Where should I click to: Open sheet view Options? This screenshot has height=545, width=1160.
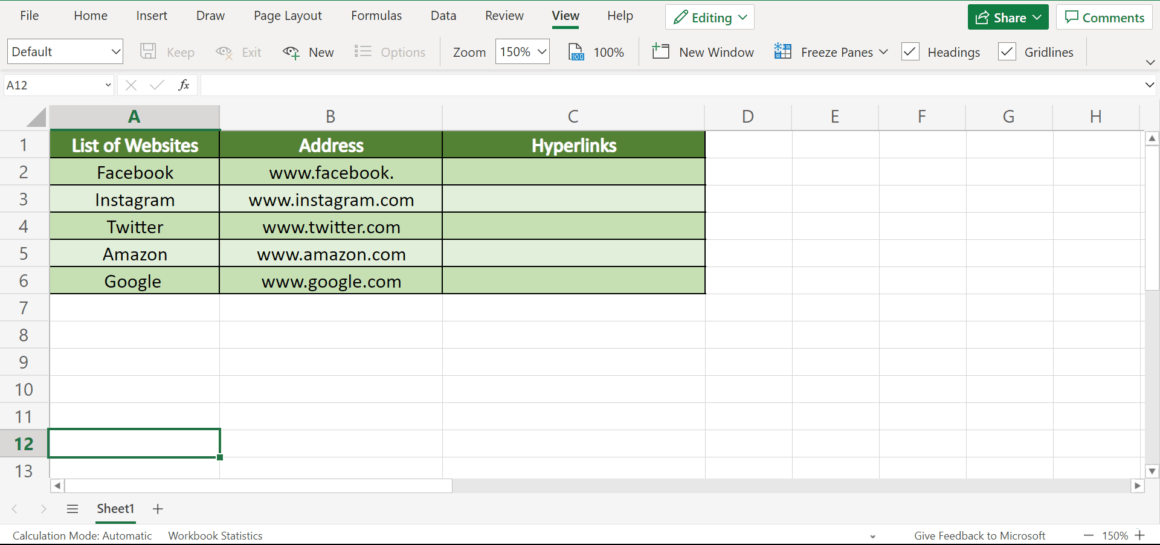[x=389, y=52]
